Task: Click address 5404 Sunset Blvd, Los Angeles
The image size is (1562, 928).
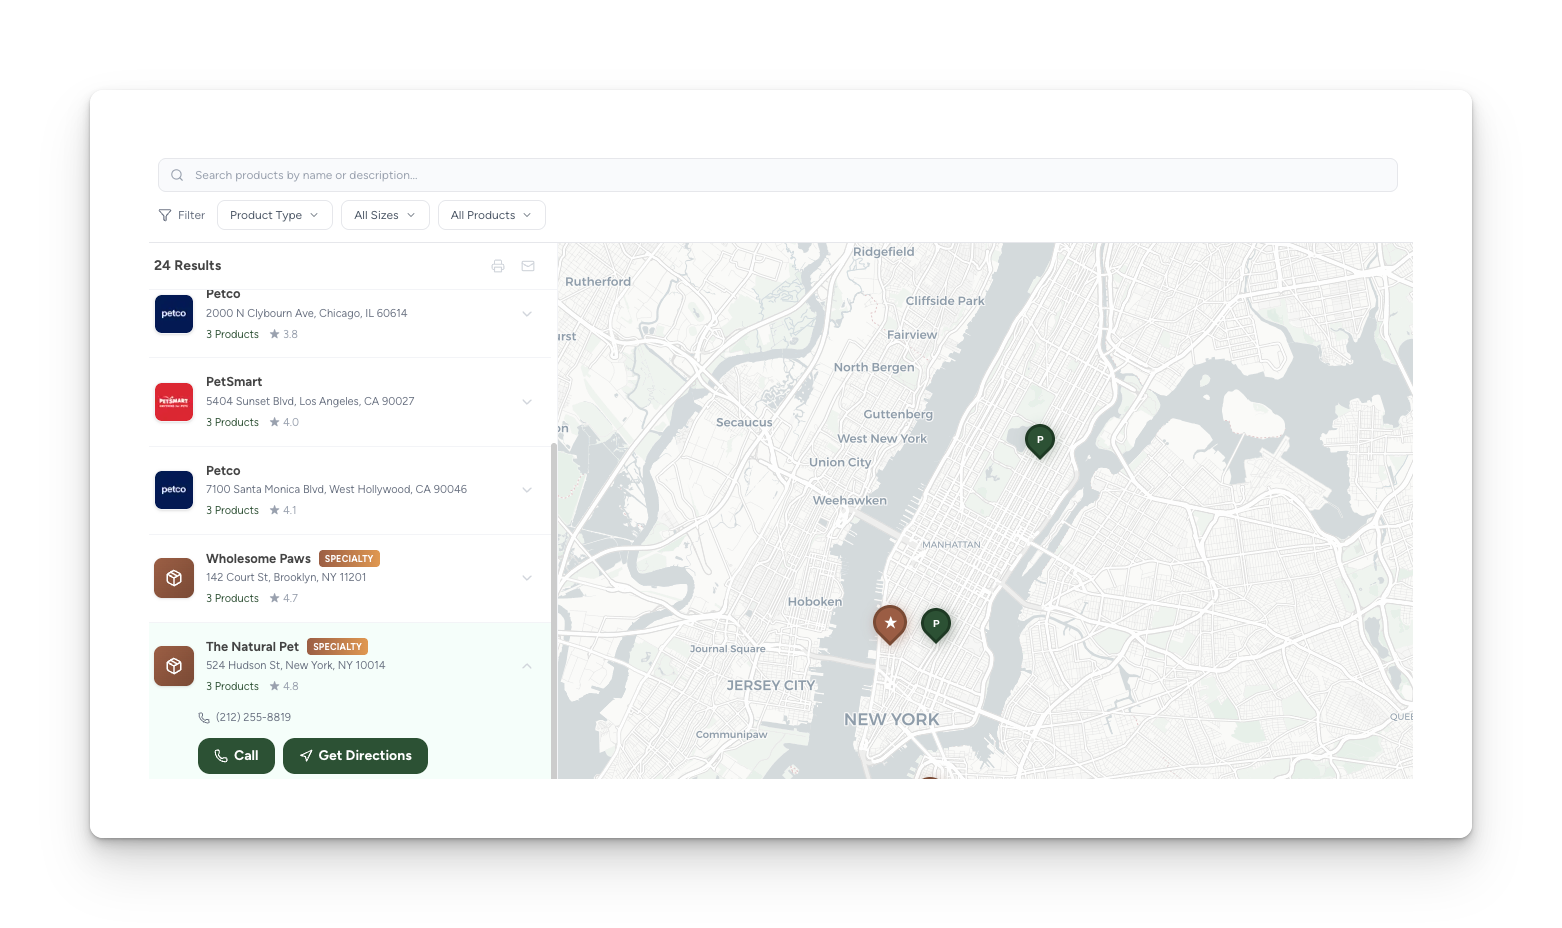Action: tap(310, 402)
